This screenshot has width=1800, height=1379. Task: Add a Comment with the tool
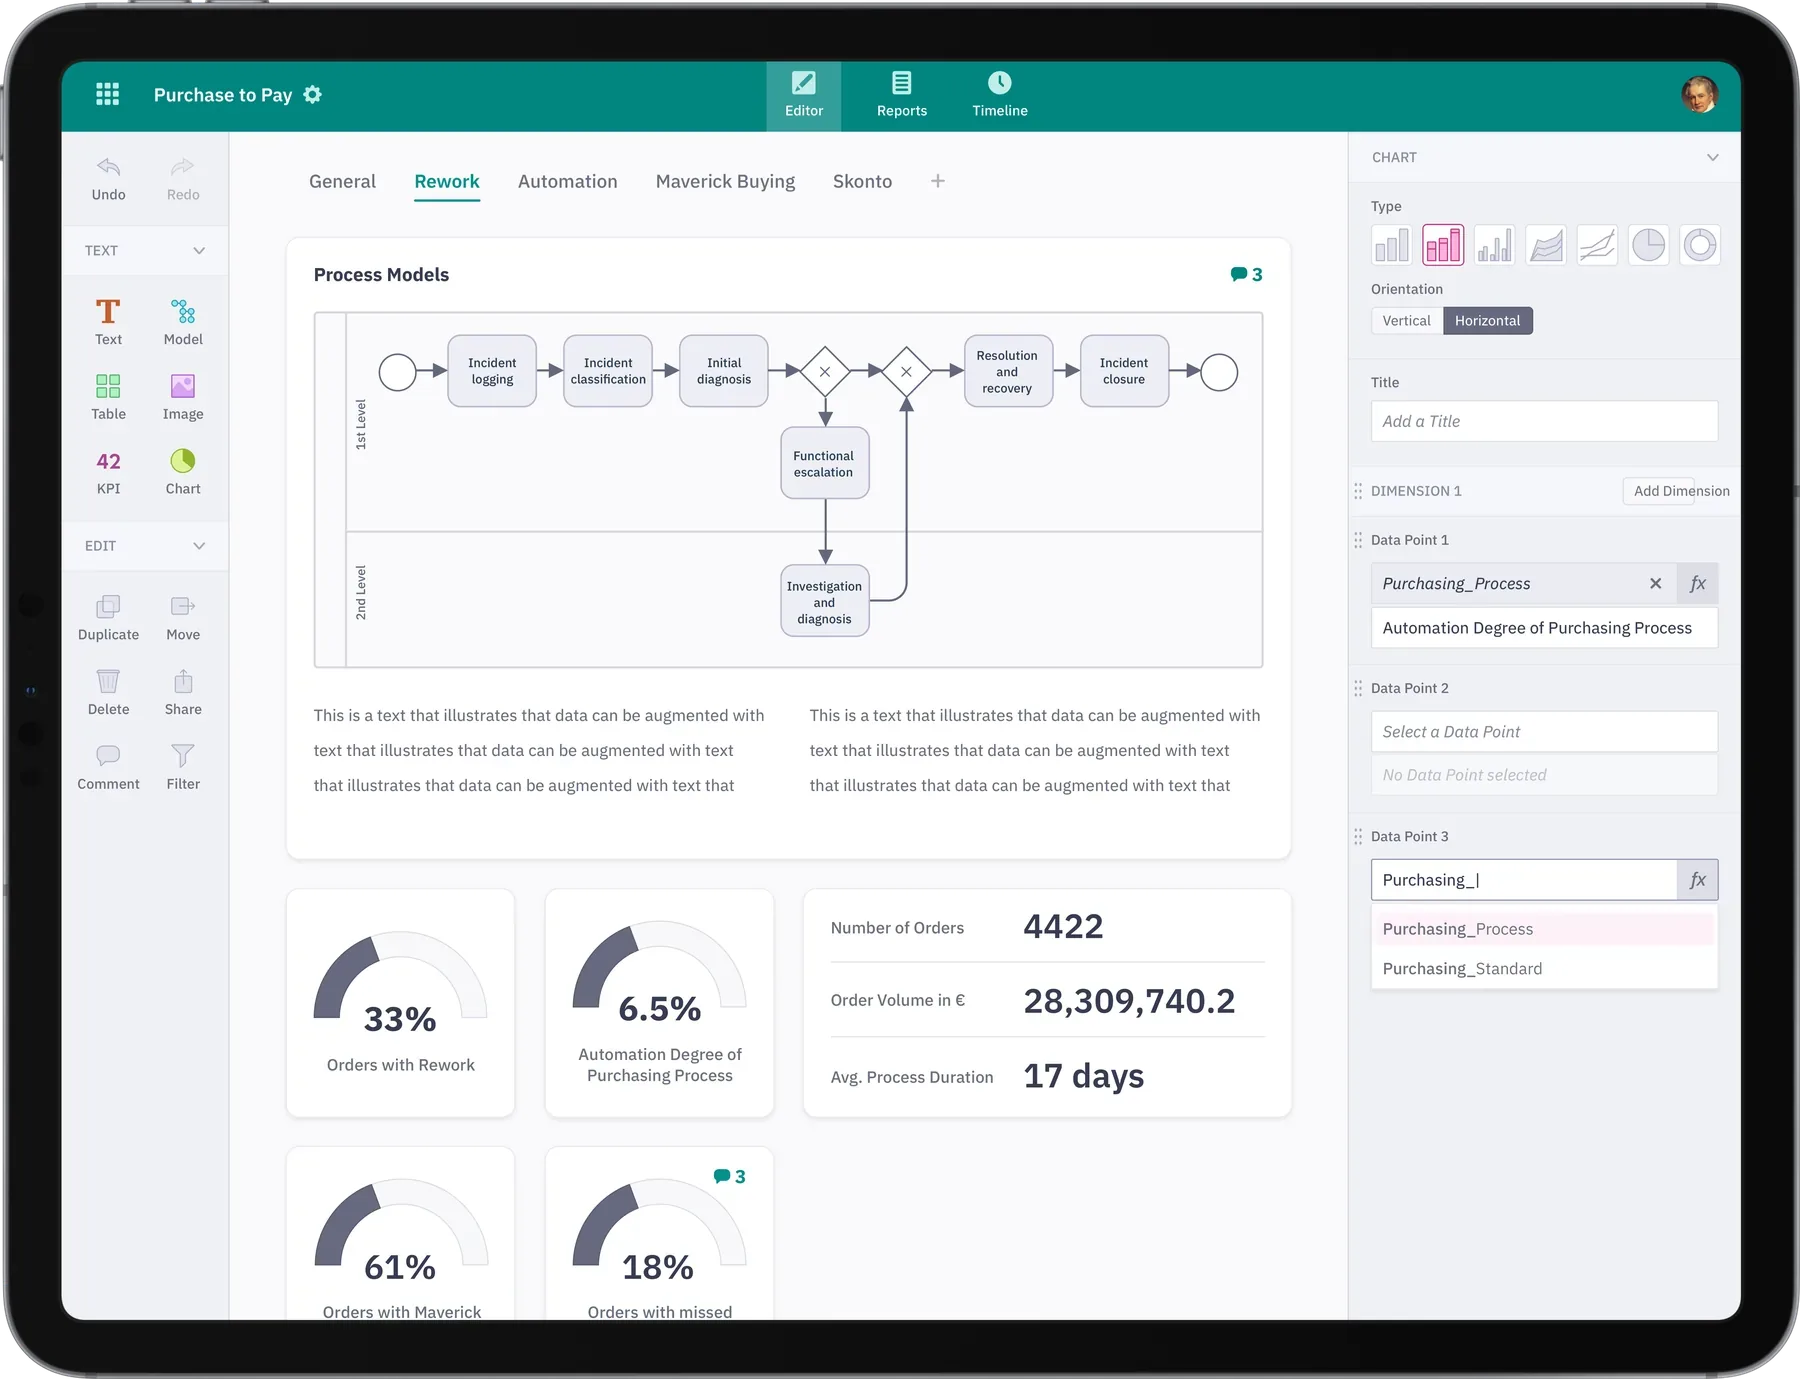tap(108, 768)
